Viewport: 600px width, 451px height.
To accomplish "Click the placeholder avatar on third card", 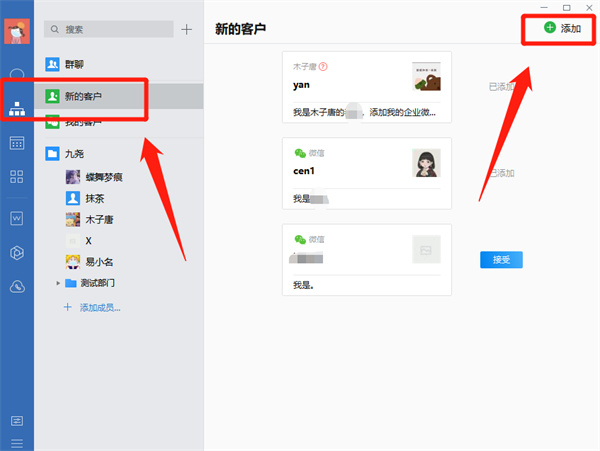I will (x=426, y=249).
